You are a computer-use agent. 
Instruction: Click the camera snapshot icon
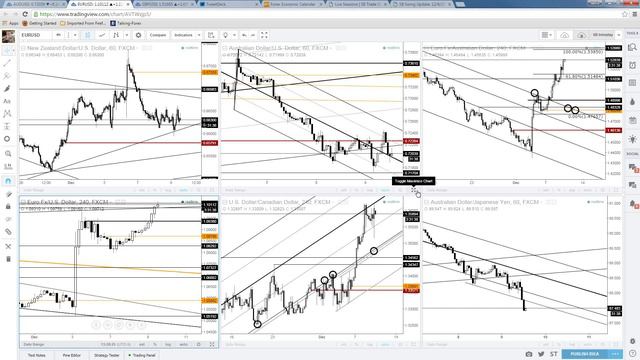pos(529,354)
